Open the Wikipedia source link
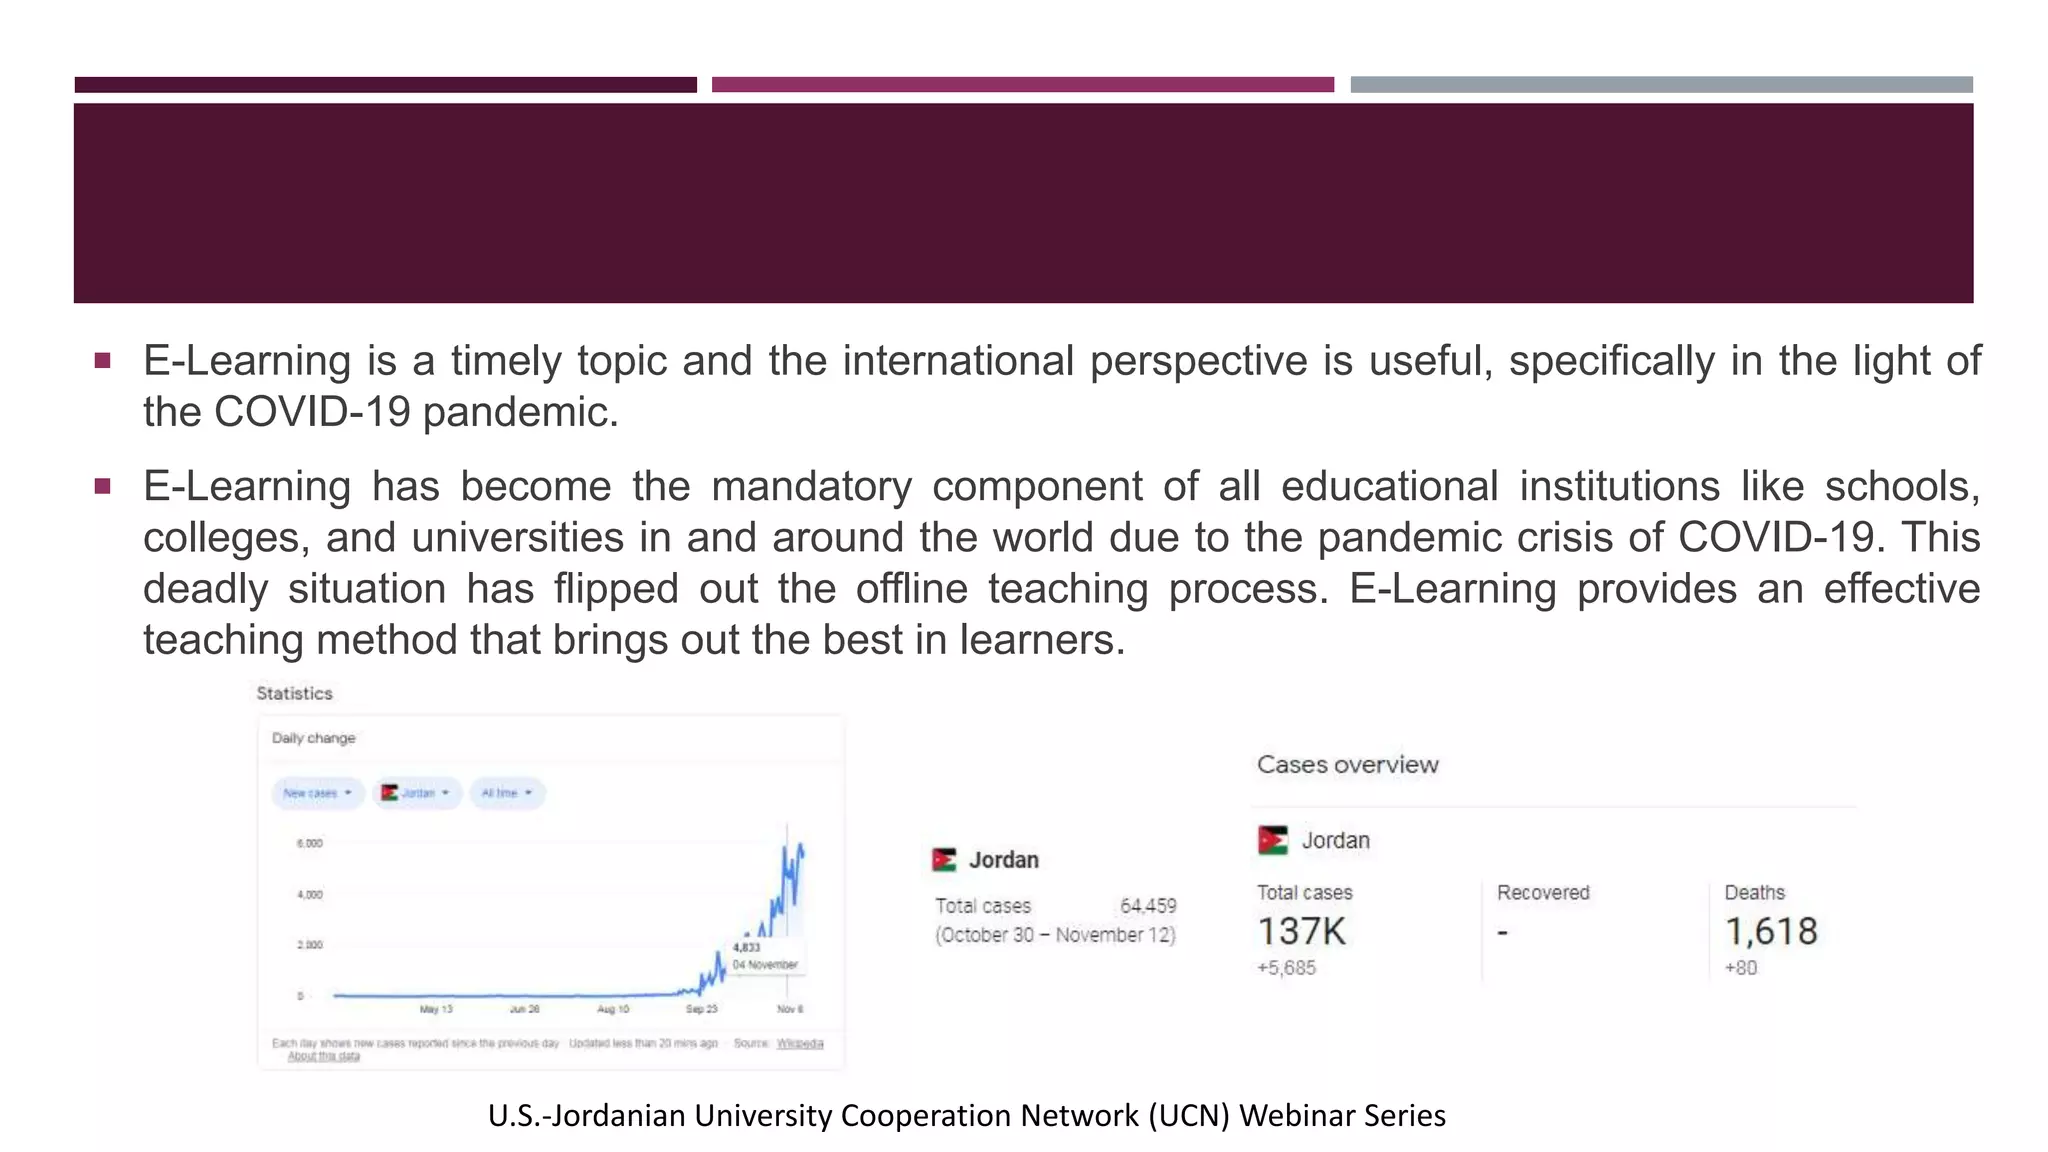This screenshot has height=1152, width=2048. pyautogui.click(x=800, y=1043)
